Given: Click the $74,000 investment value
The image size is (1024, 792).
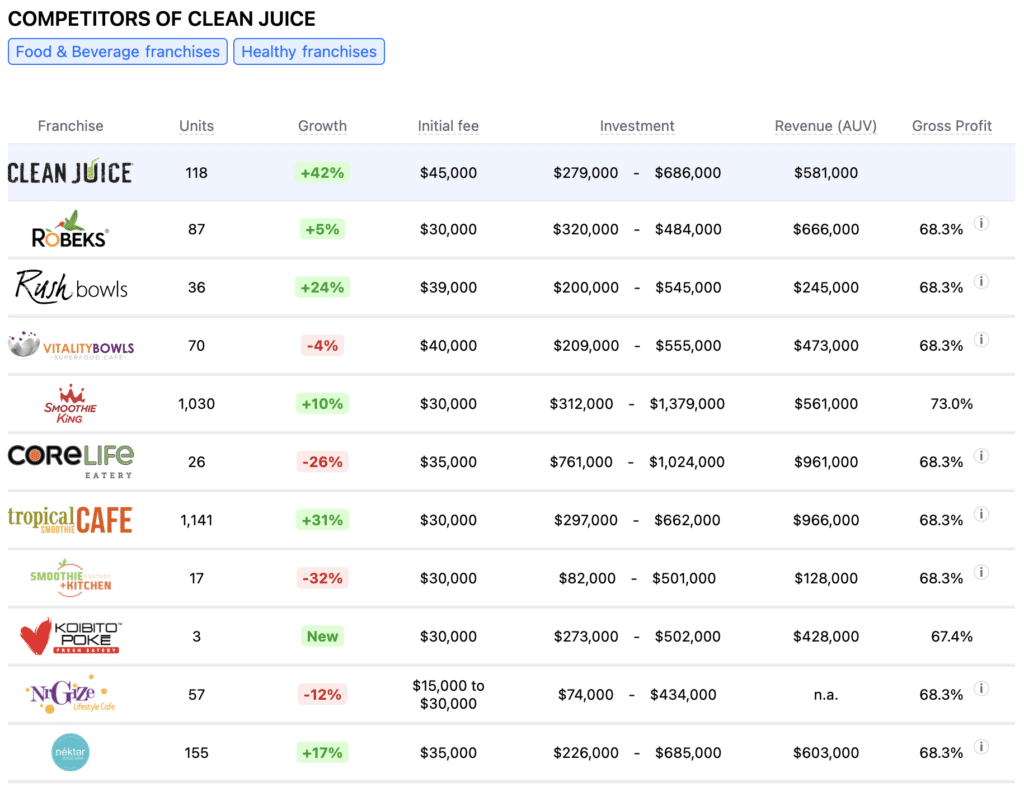Looking at the screenshot, I should click(585, 694).
